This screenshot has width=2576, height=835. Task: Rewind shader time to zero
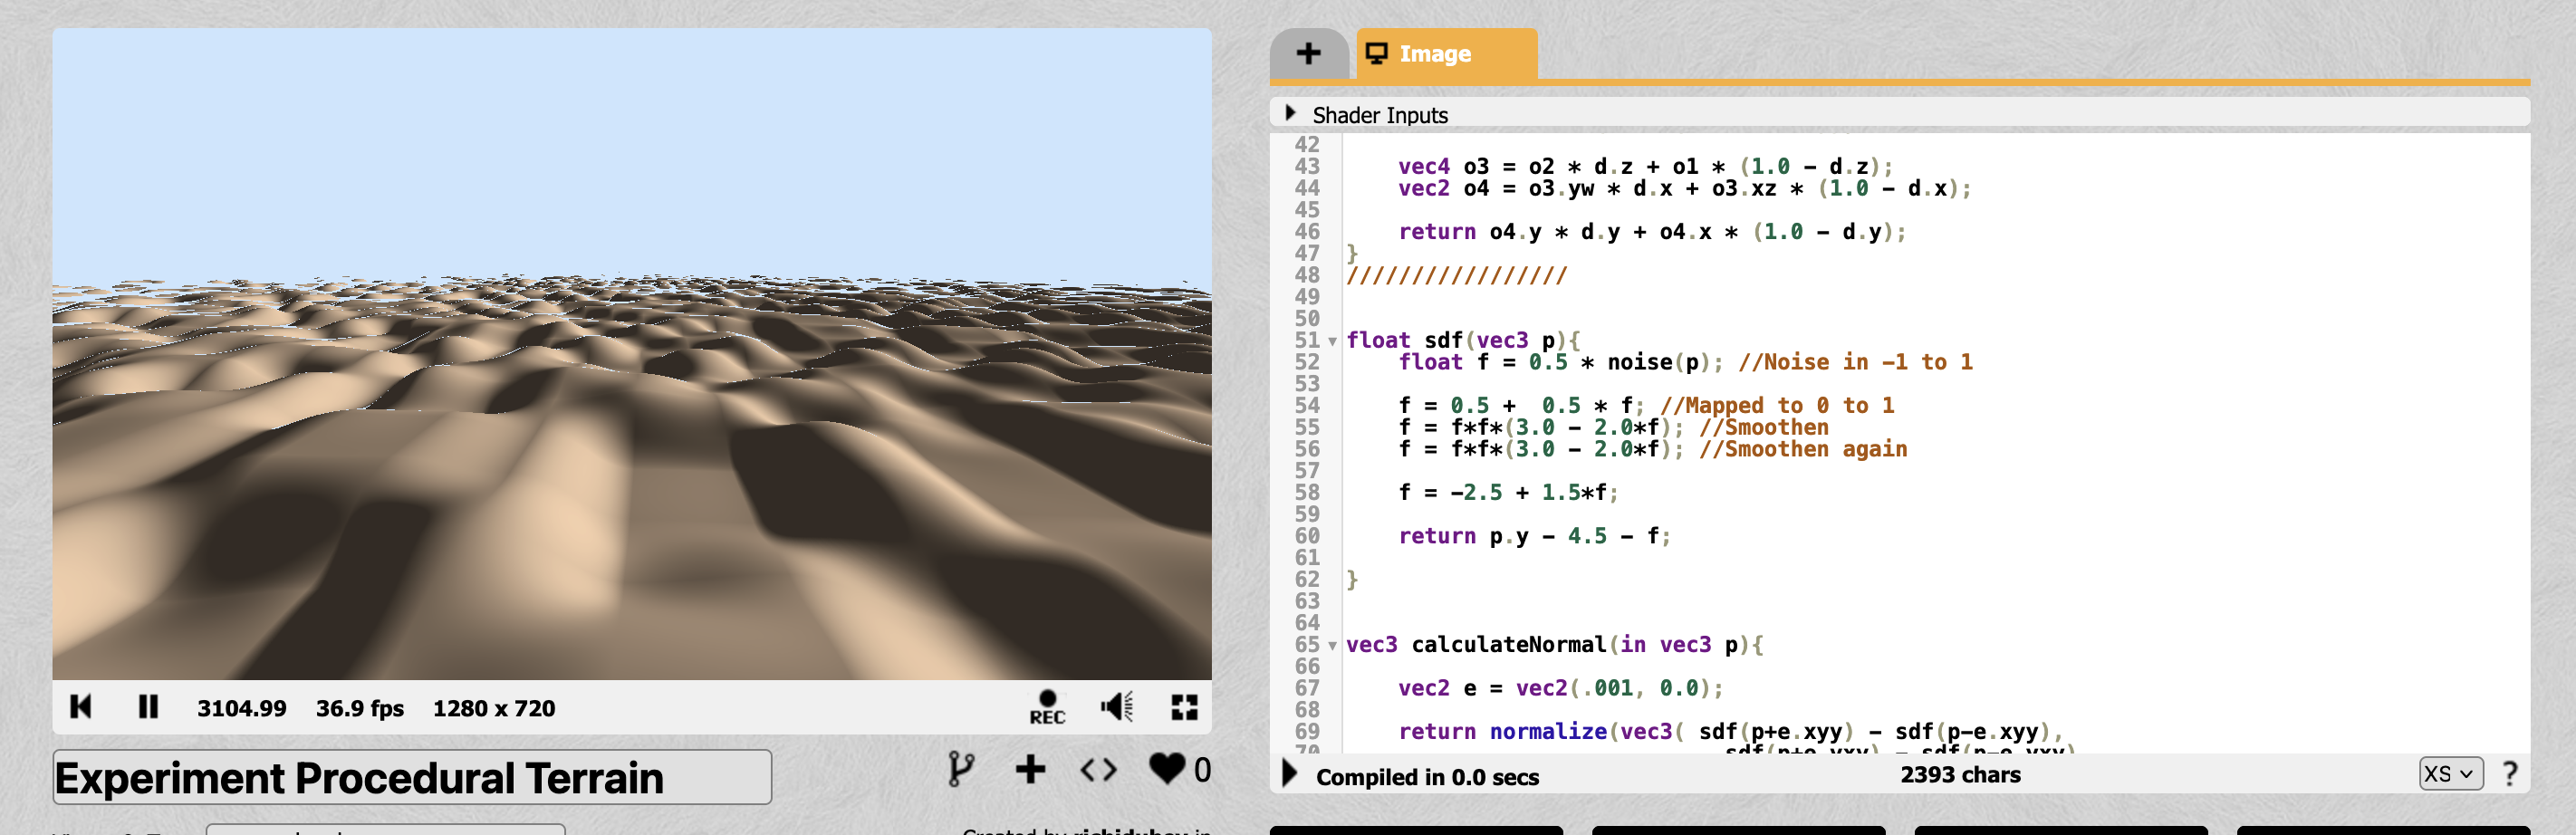click(81, 706)
